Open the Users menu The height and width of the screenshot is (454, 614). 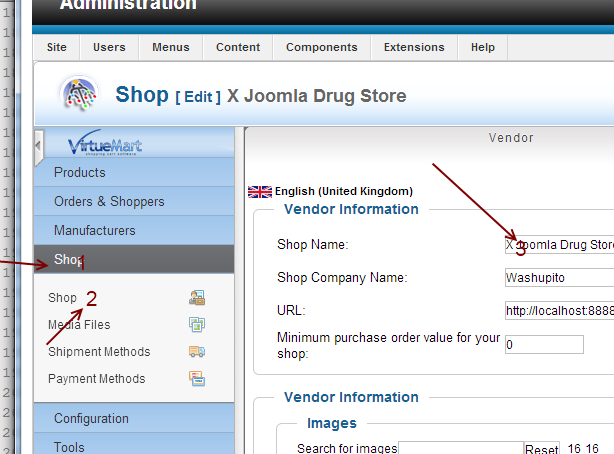109,47
